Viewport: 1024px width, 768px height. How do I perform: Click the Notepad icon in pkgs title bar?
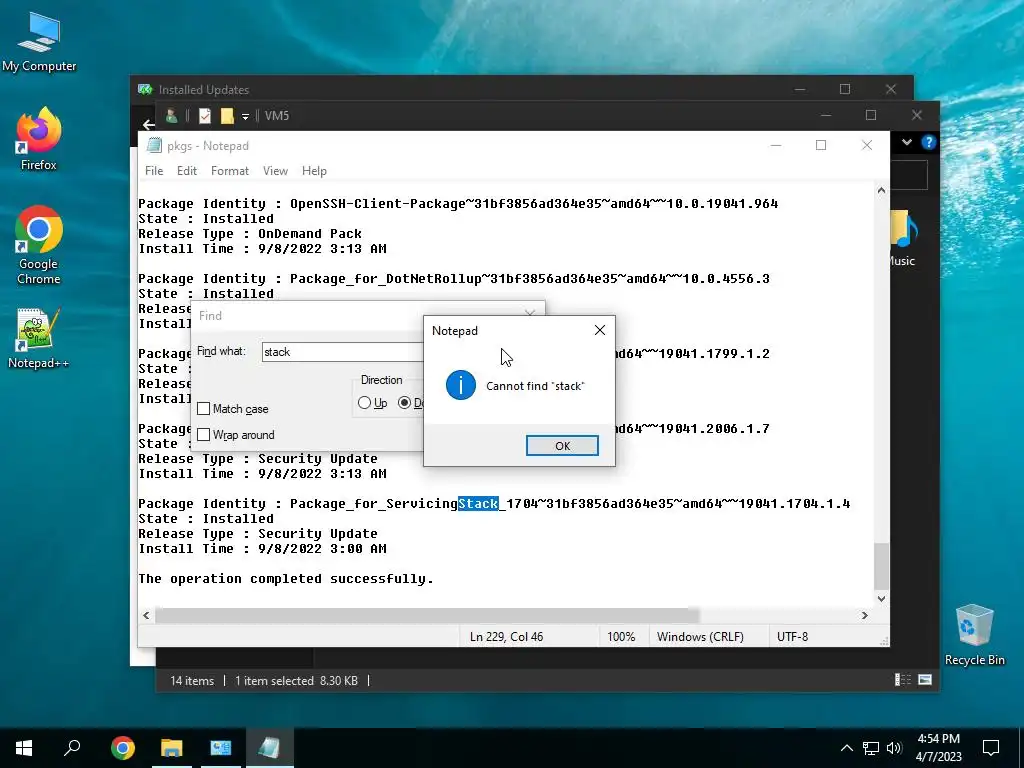(x=154, y=145)
